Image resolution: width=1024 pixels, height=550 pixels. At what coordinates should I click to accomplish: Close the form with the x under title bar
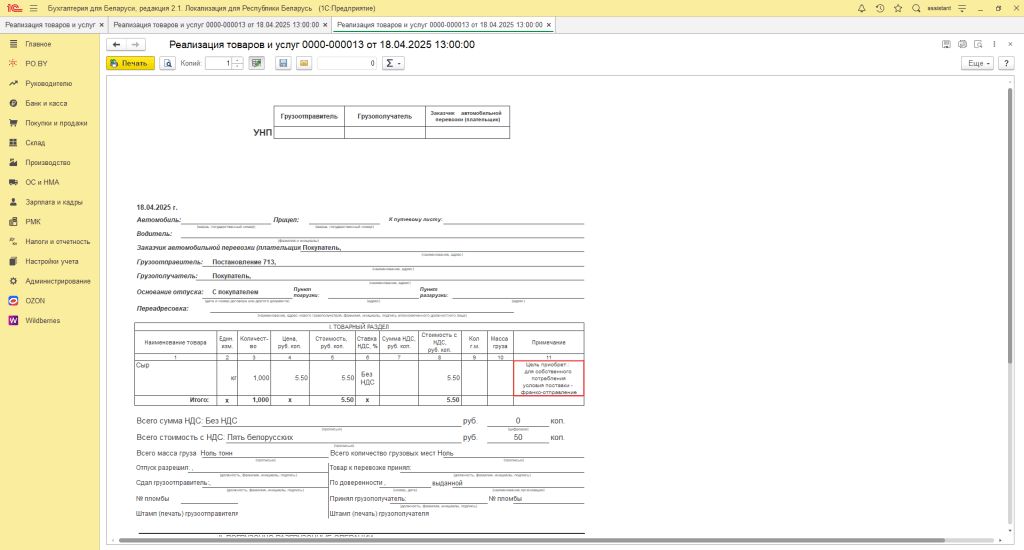tap(1010, 44)
